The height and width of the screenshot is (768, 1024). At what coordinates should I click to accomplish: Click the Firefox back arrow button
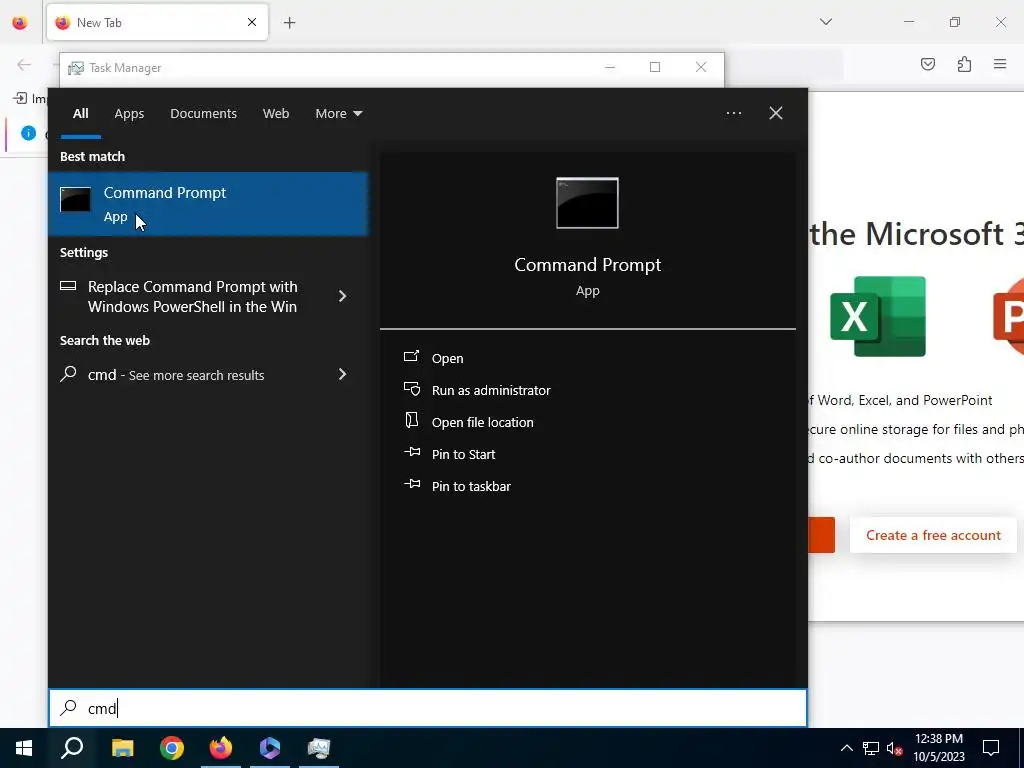(24, 65)
